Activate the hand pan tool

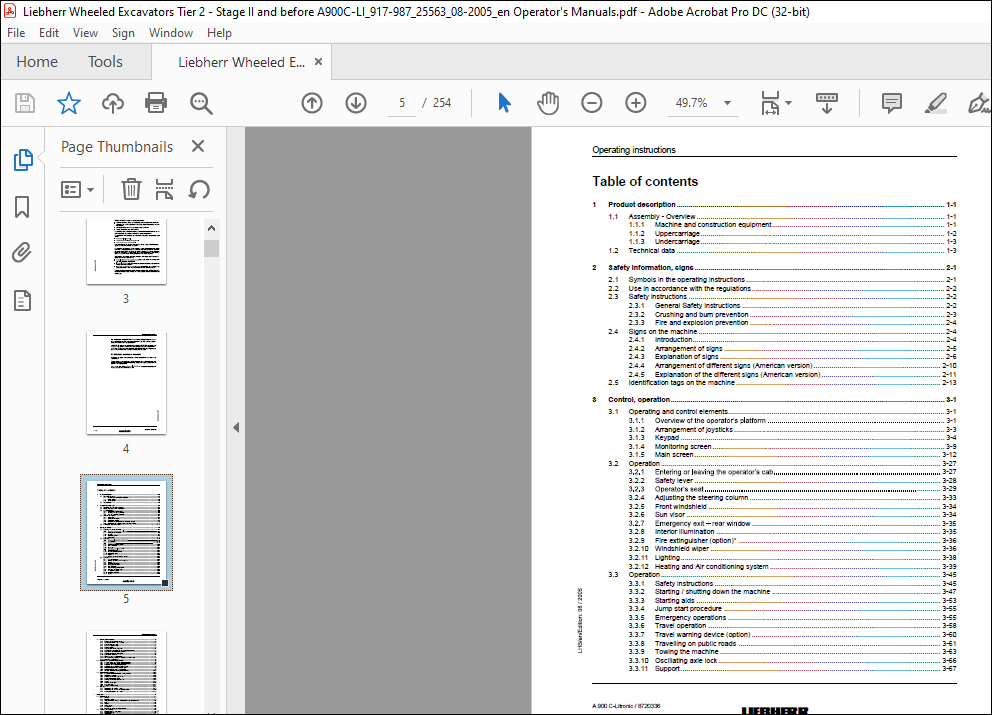coord(548,103)
